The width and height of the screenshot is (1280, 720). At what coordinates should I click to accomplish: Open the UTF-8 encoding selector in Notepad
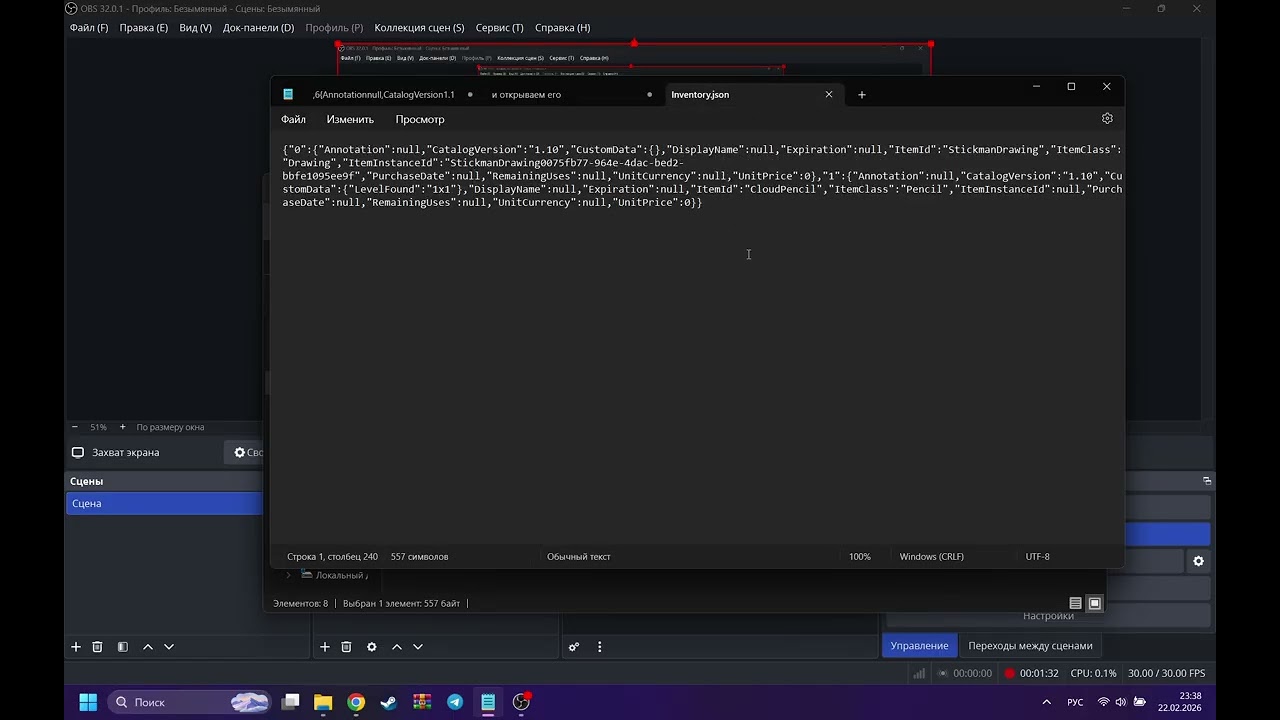pyautogui.click(x=1038, y=557)
